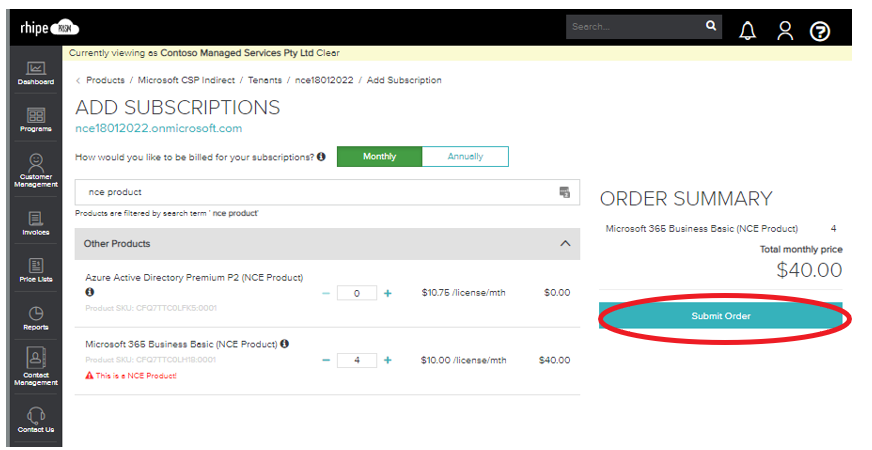This screenshot has height=450, width=872.
Task: Decrease Microsoft 365 Business Basic quantity
Action: tap(326, 360)
